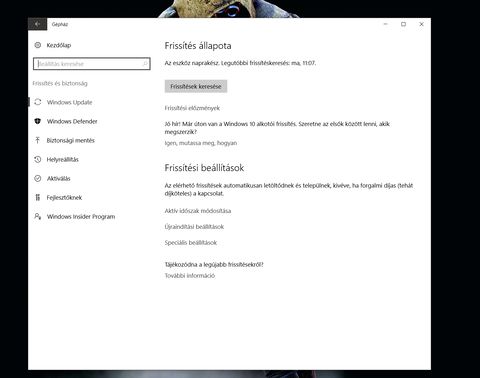Click the Windows Insider Program person icon
The width and height of the screenshot is (480, 378).
[x=38, y=216]
